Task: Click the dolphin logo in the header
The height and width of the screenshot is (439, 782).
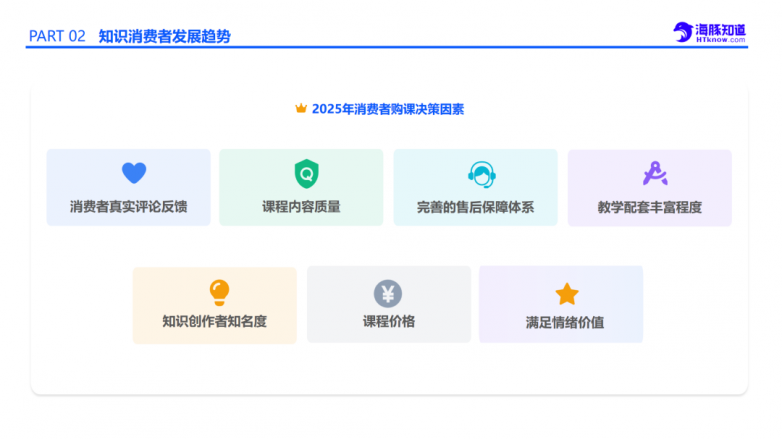Action: click(x=683, y=33)
